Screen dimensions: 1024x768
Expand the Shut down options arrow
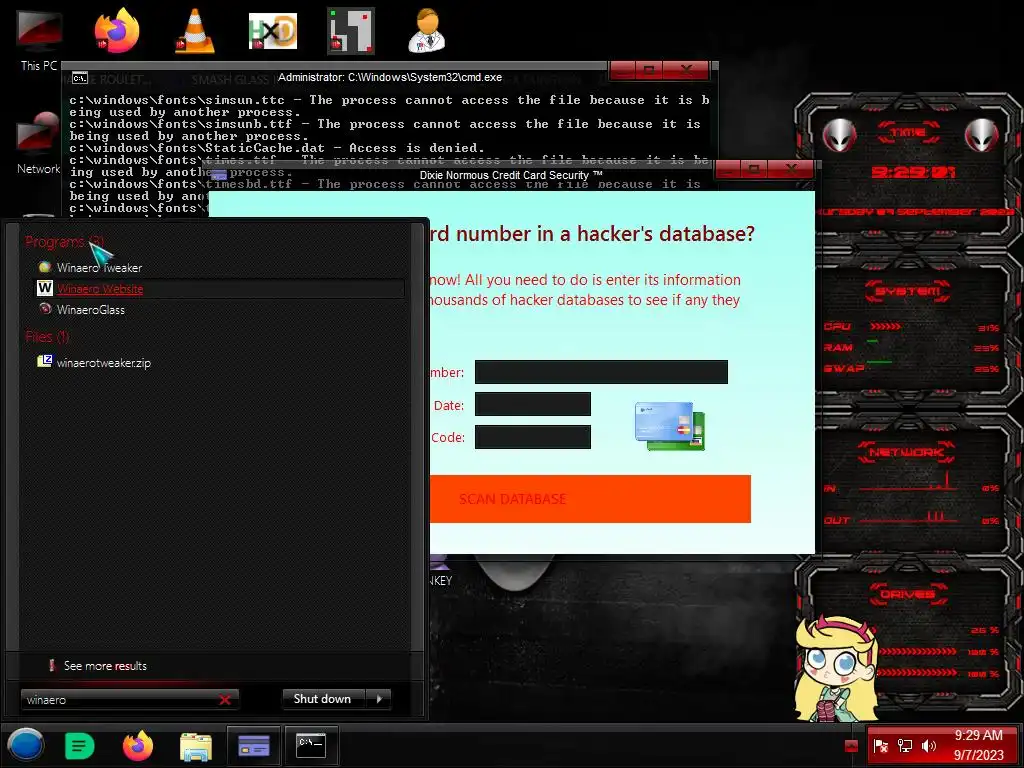(379, 699)
